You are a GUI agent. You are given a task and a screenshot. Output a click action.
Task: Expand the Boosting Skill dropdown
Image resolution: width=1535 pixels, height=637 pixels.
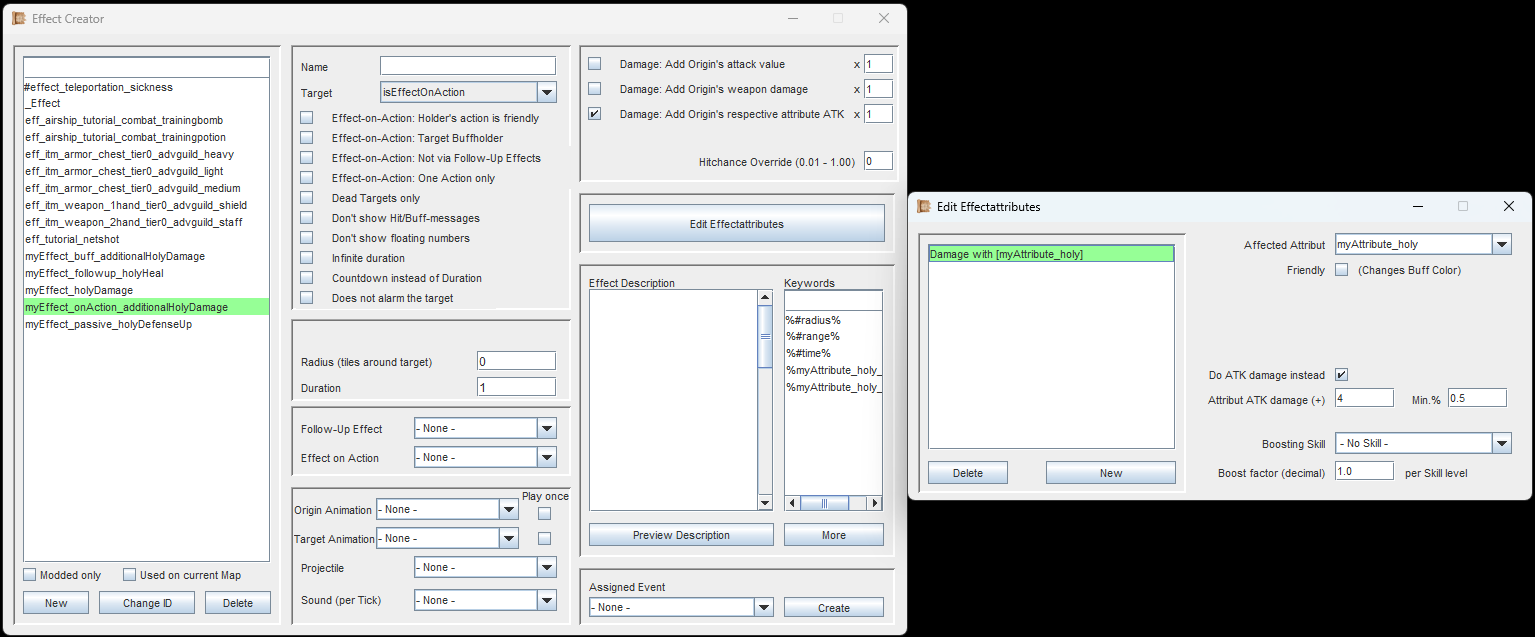coord(1423,443)
